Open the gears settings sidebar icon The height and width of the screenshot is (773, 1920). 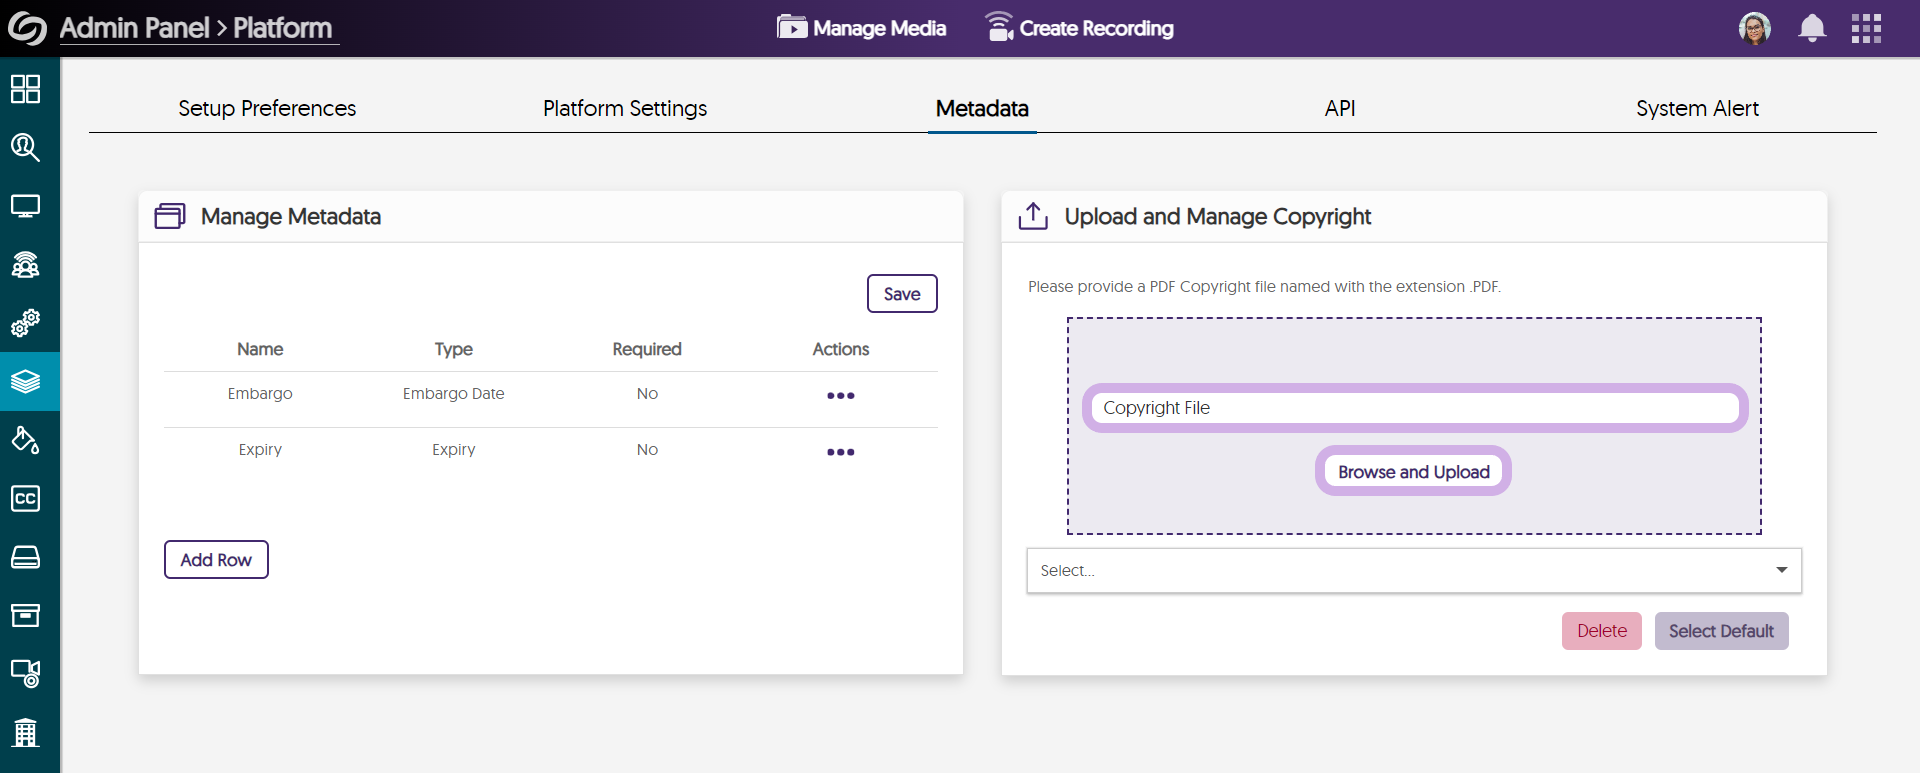pyautogui.click(x=25, y=323)
